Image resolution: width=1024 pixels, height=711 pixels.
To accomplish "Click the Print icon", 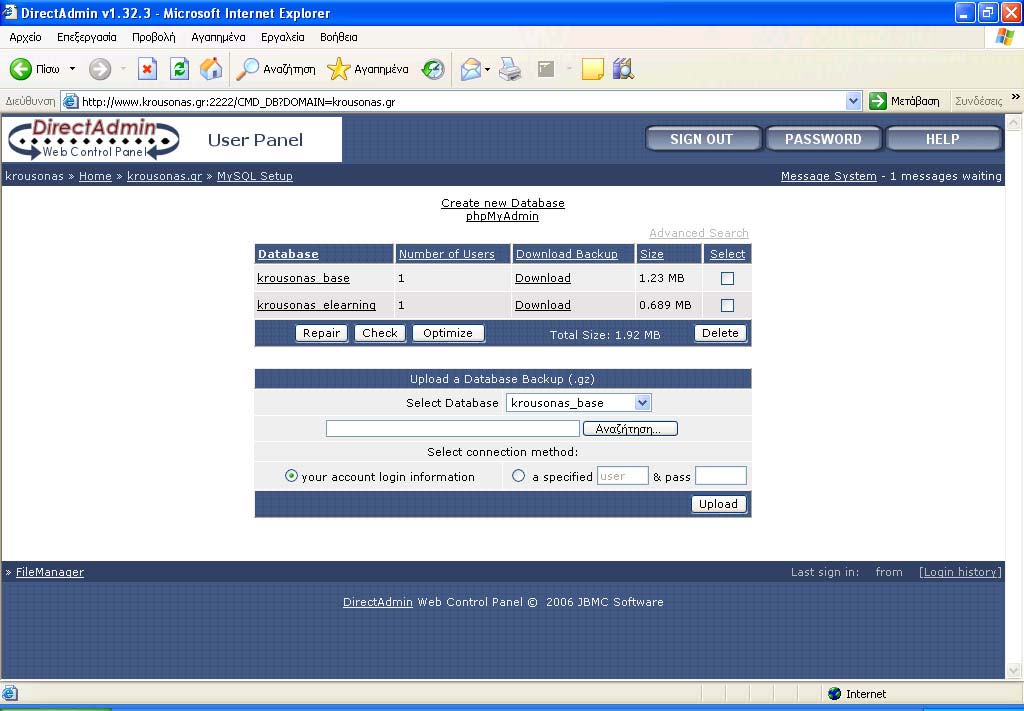I will tap(510, 69).
